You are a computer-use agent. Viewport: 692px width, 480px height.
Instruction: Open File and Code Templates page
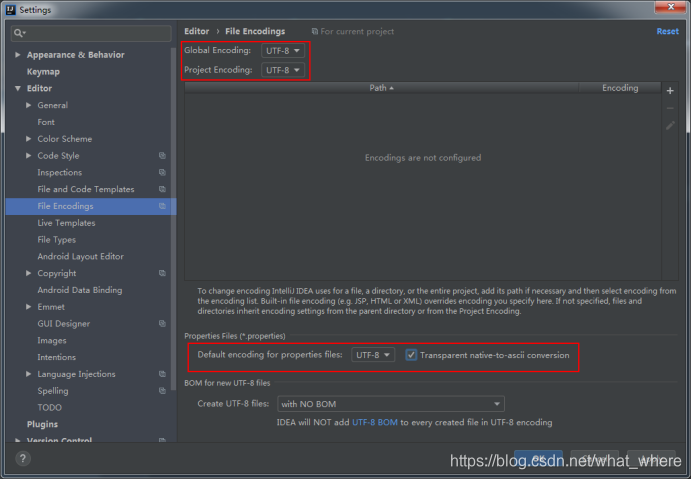(86, 189)
